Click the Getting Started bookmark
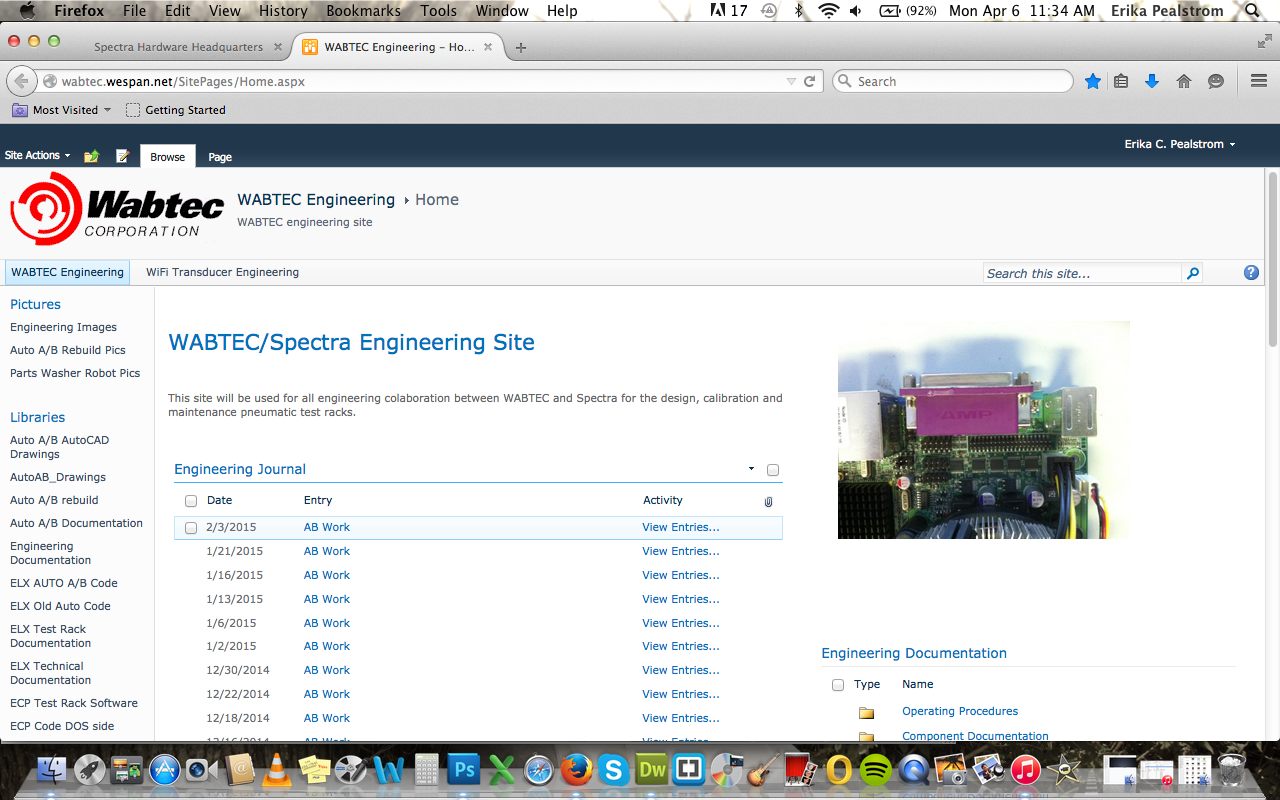The image size is (1280, 800). pos(175,110)
